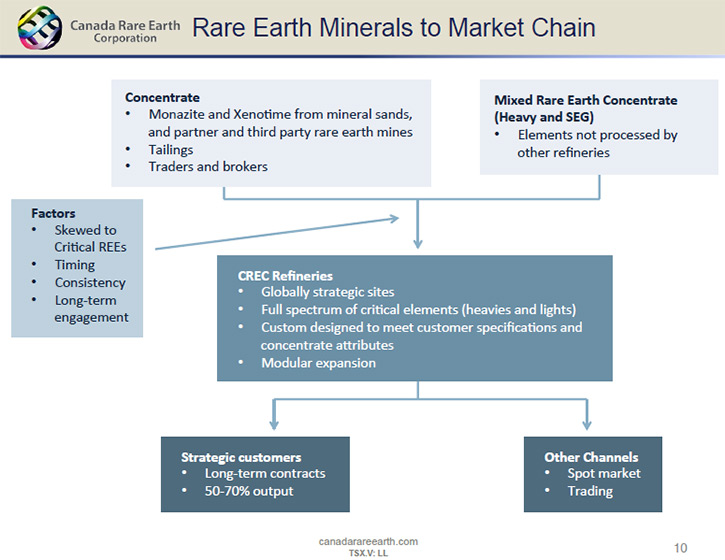
Task: Click the 'Other Channels' heading
Action: (x=591, y=457)
